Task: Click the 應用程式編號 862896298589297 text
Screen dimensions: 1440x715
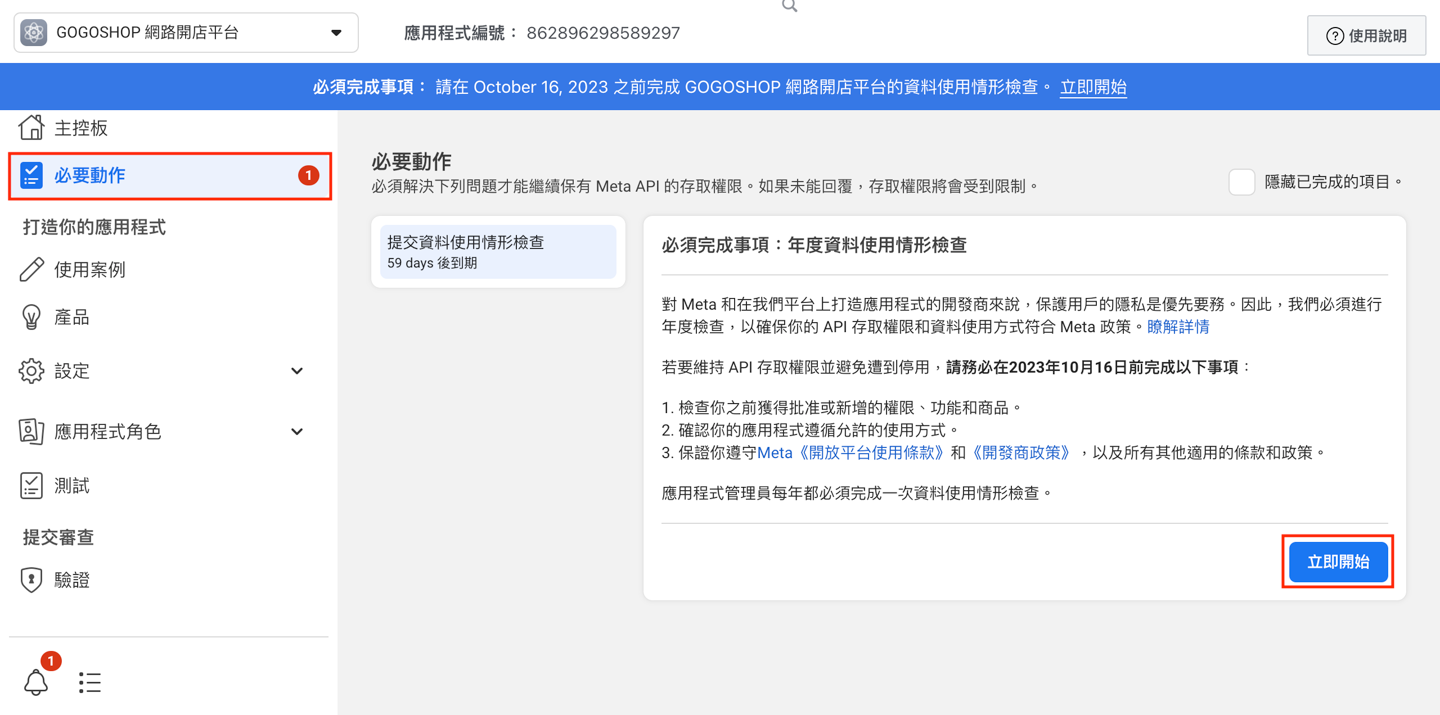Action: coord(542,33)
